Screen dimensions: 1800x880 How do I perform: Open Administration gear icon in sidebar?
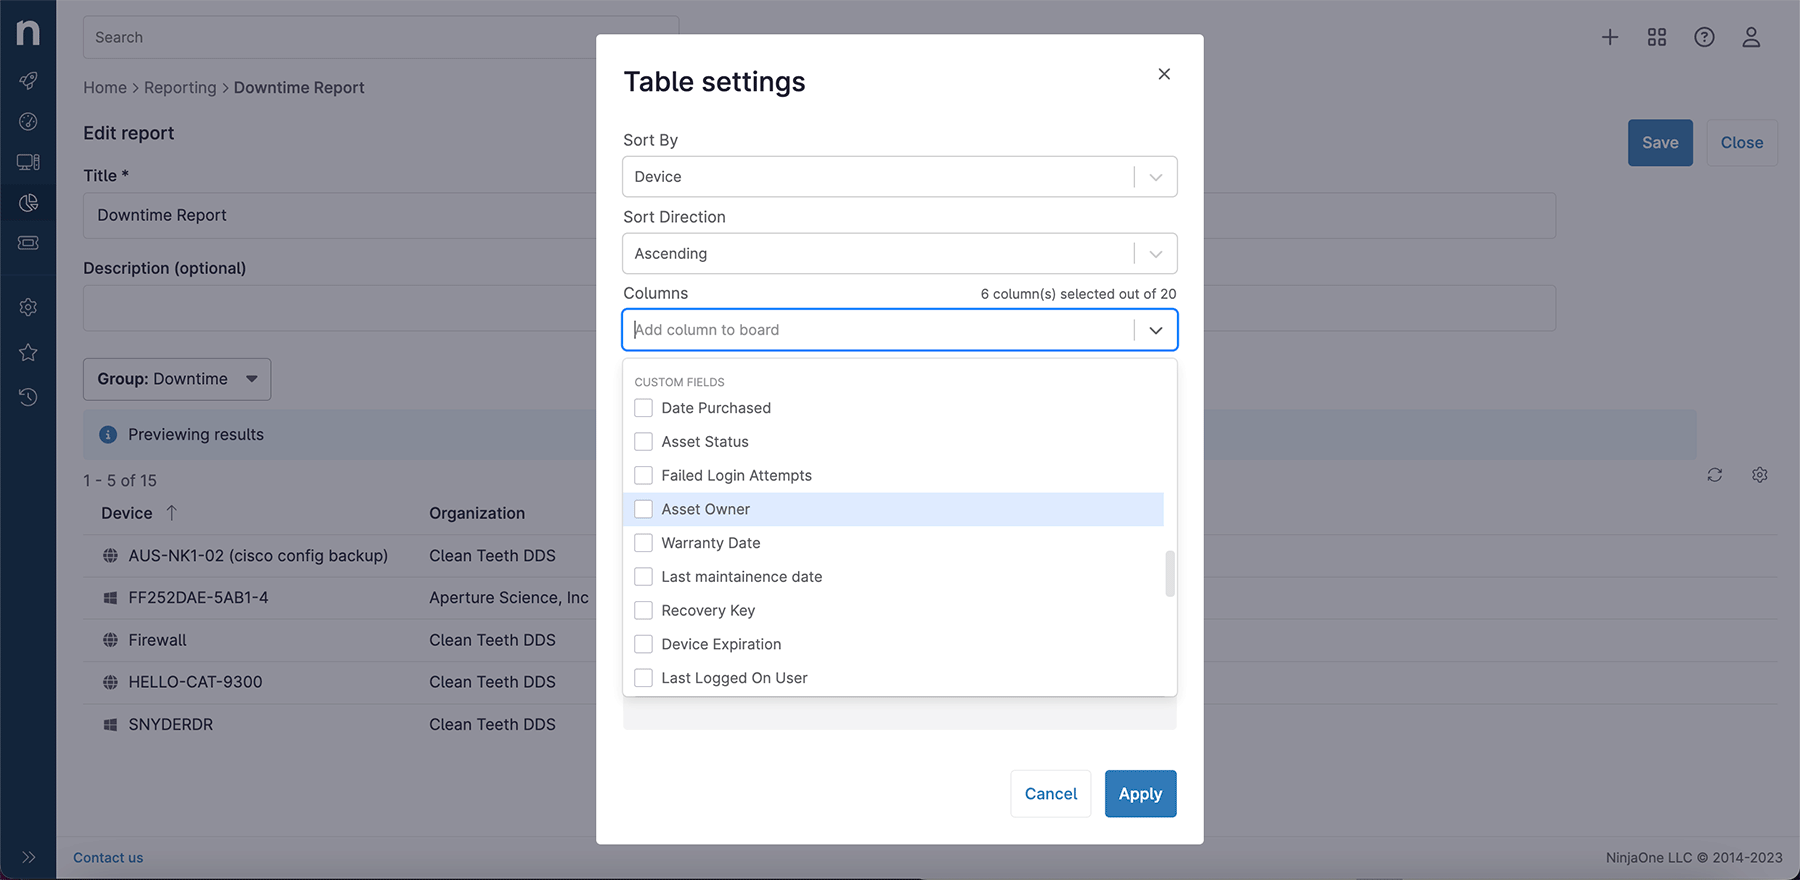click(28, 307)
